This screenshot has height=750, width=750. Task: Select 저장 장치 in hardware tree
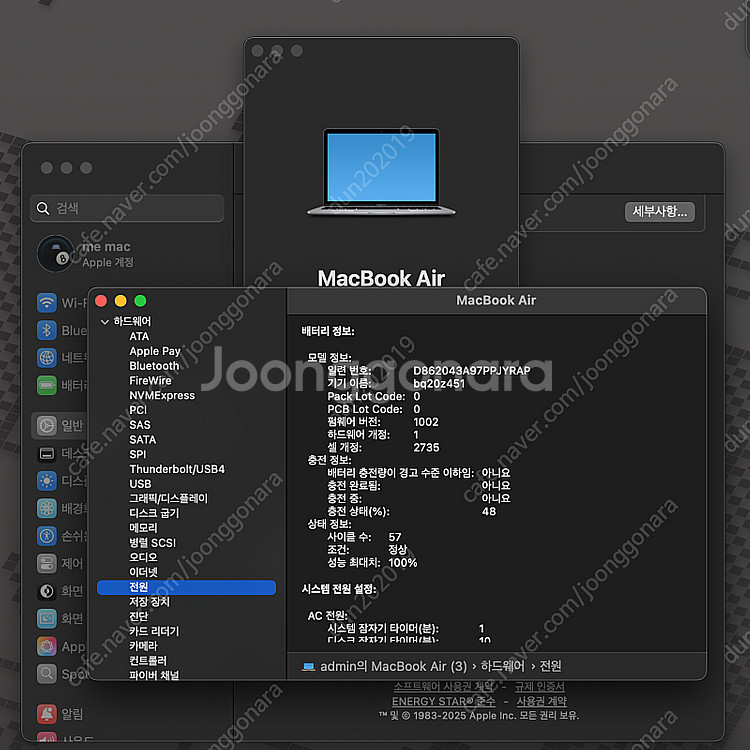(149, 602)
